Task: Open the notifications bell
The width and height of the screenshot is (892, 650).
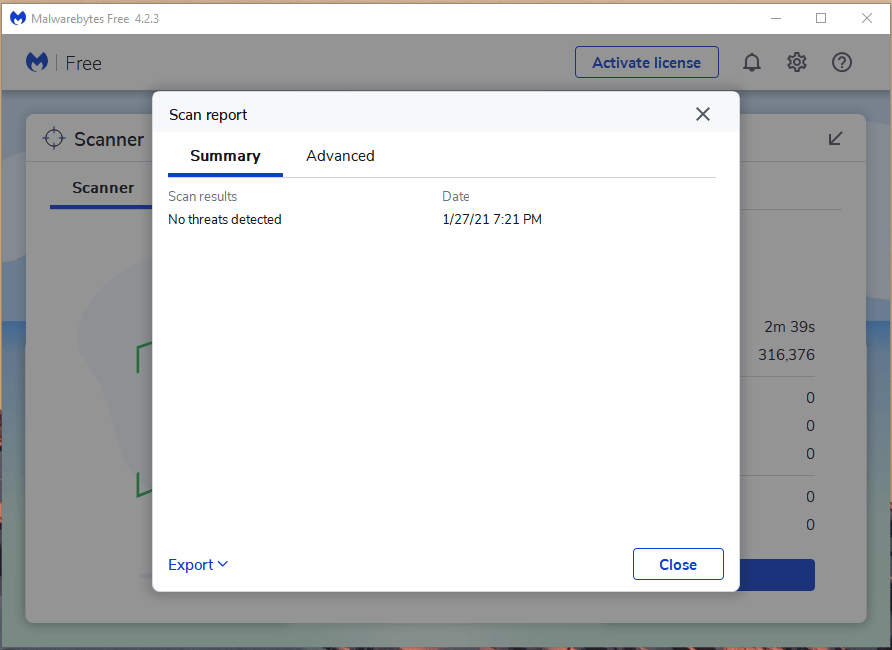Action: pos(751,62)
